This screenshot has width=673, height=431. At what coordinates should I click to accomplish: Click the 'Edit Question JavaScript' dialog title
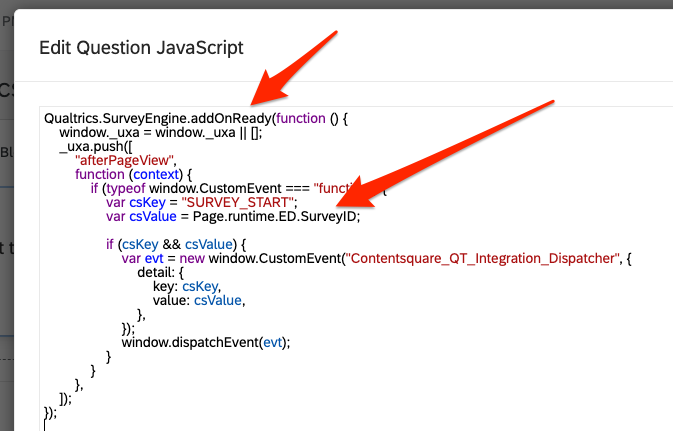pyautogui.click(x=141, y=48)
